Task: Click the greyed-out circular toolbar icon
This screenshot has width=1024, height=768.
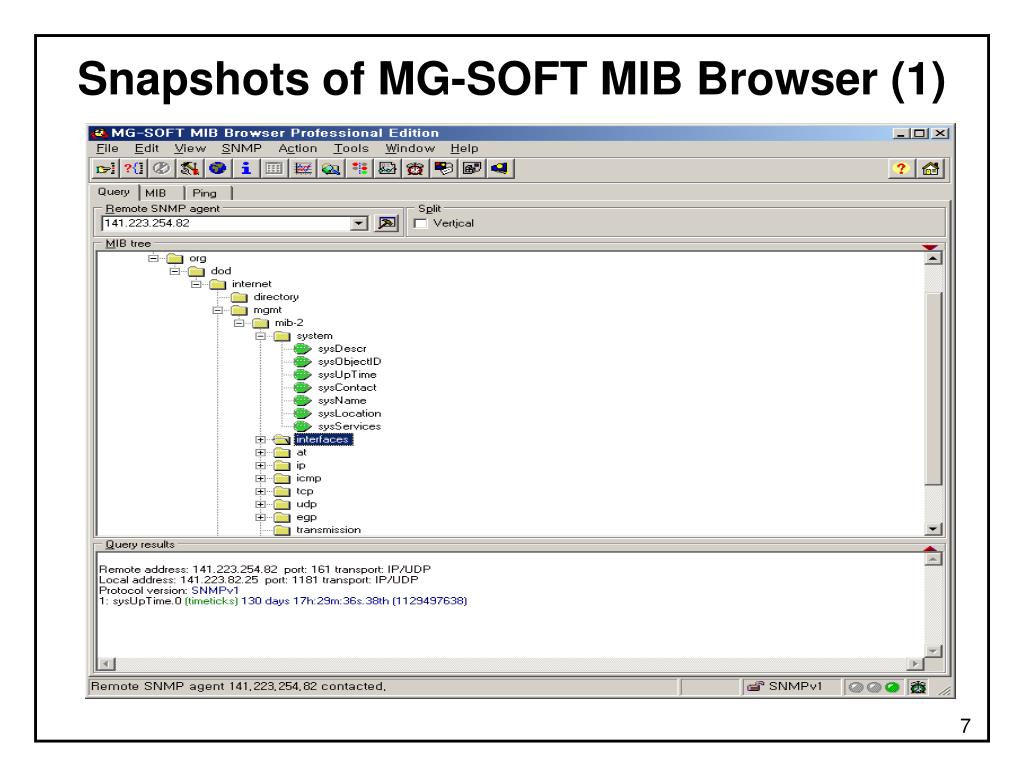Action: pos(161,168)
